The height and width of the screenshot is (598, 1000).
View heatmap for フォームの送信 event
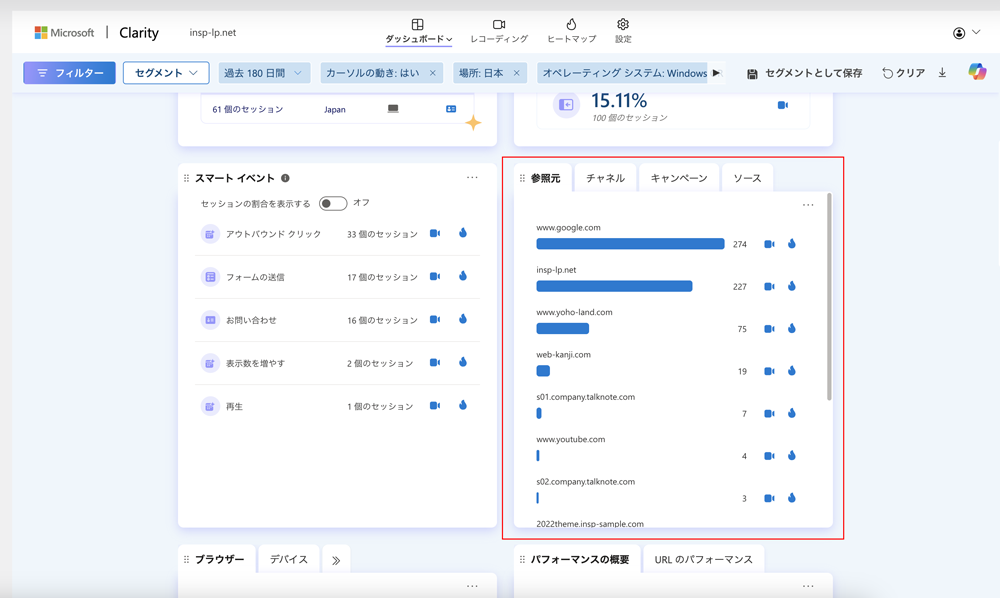pos(463,275)
